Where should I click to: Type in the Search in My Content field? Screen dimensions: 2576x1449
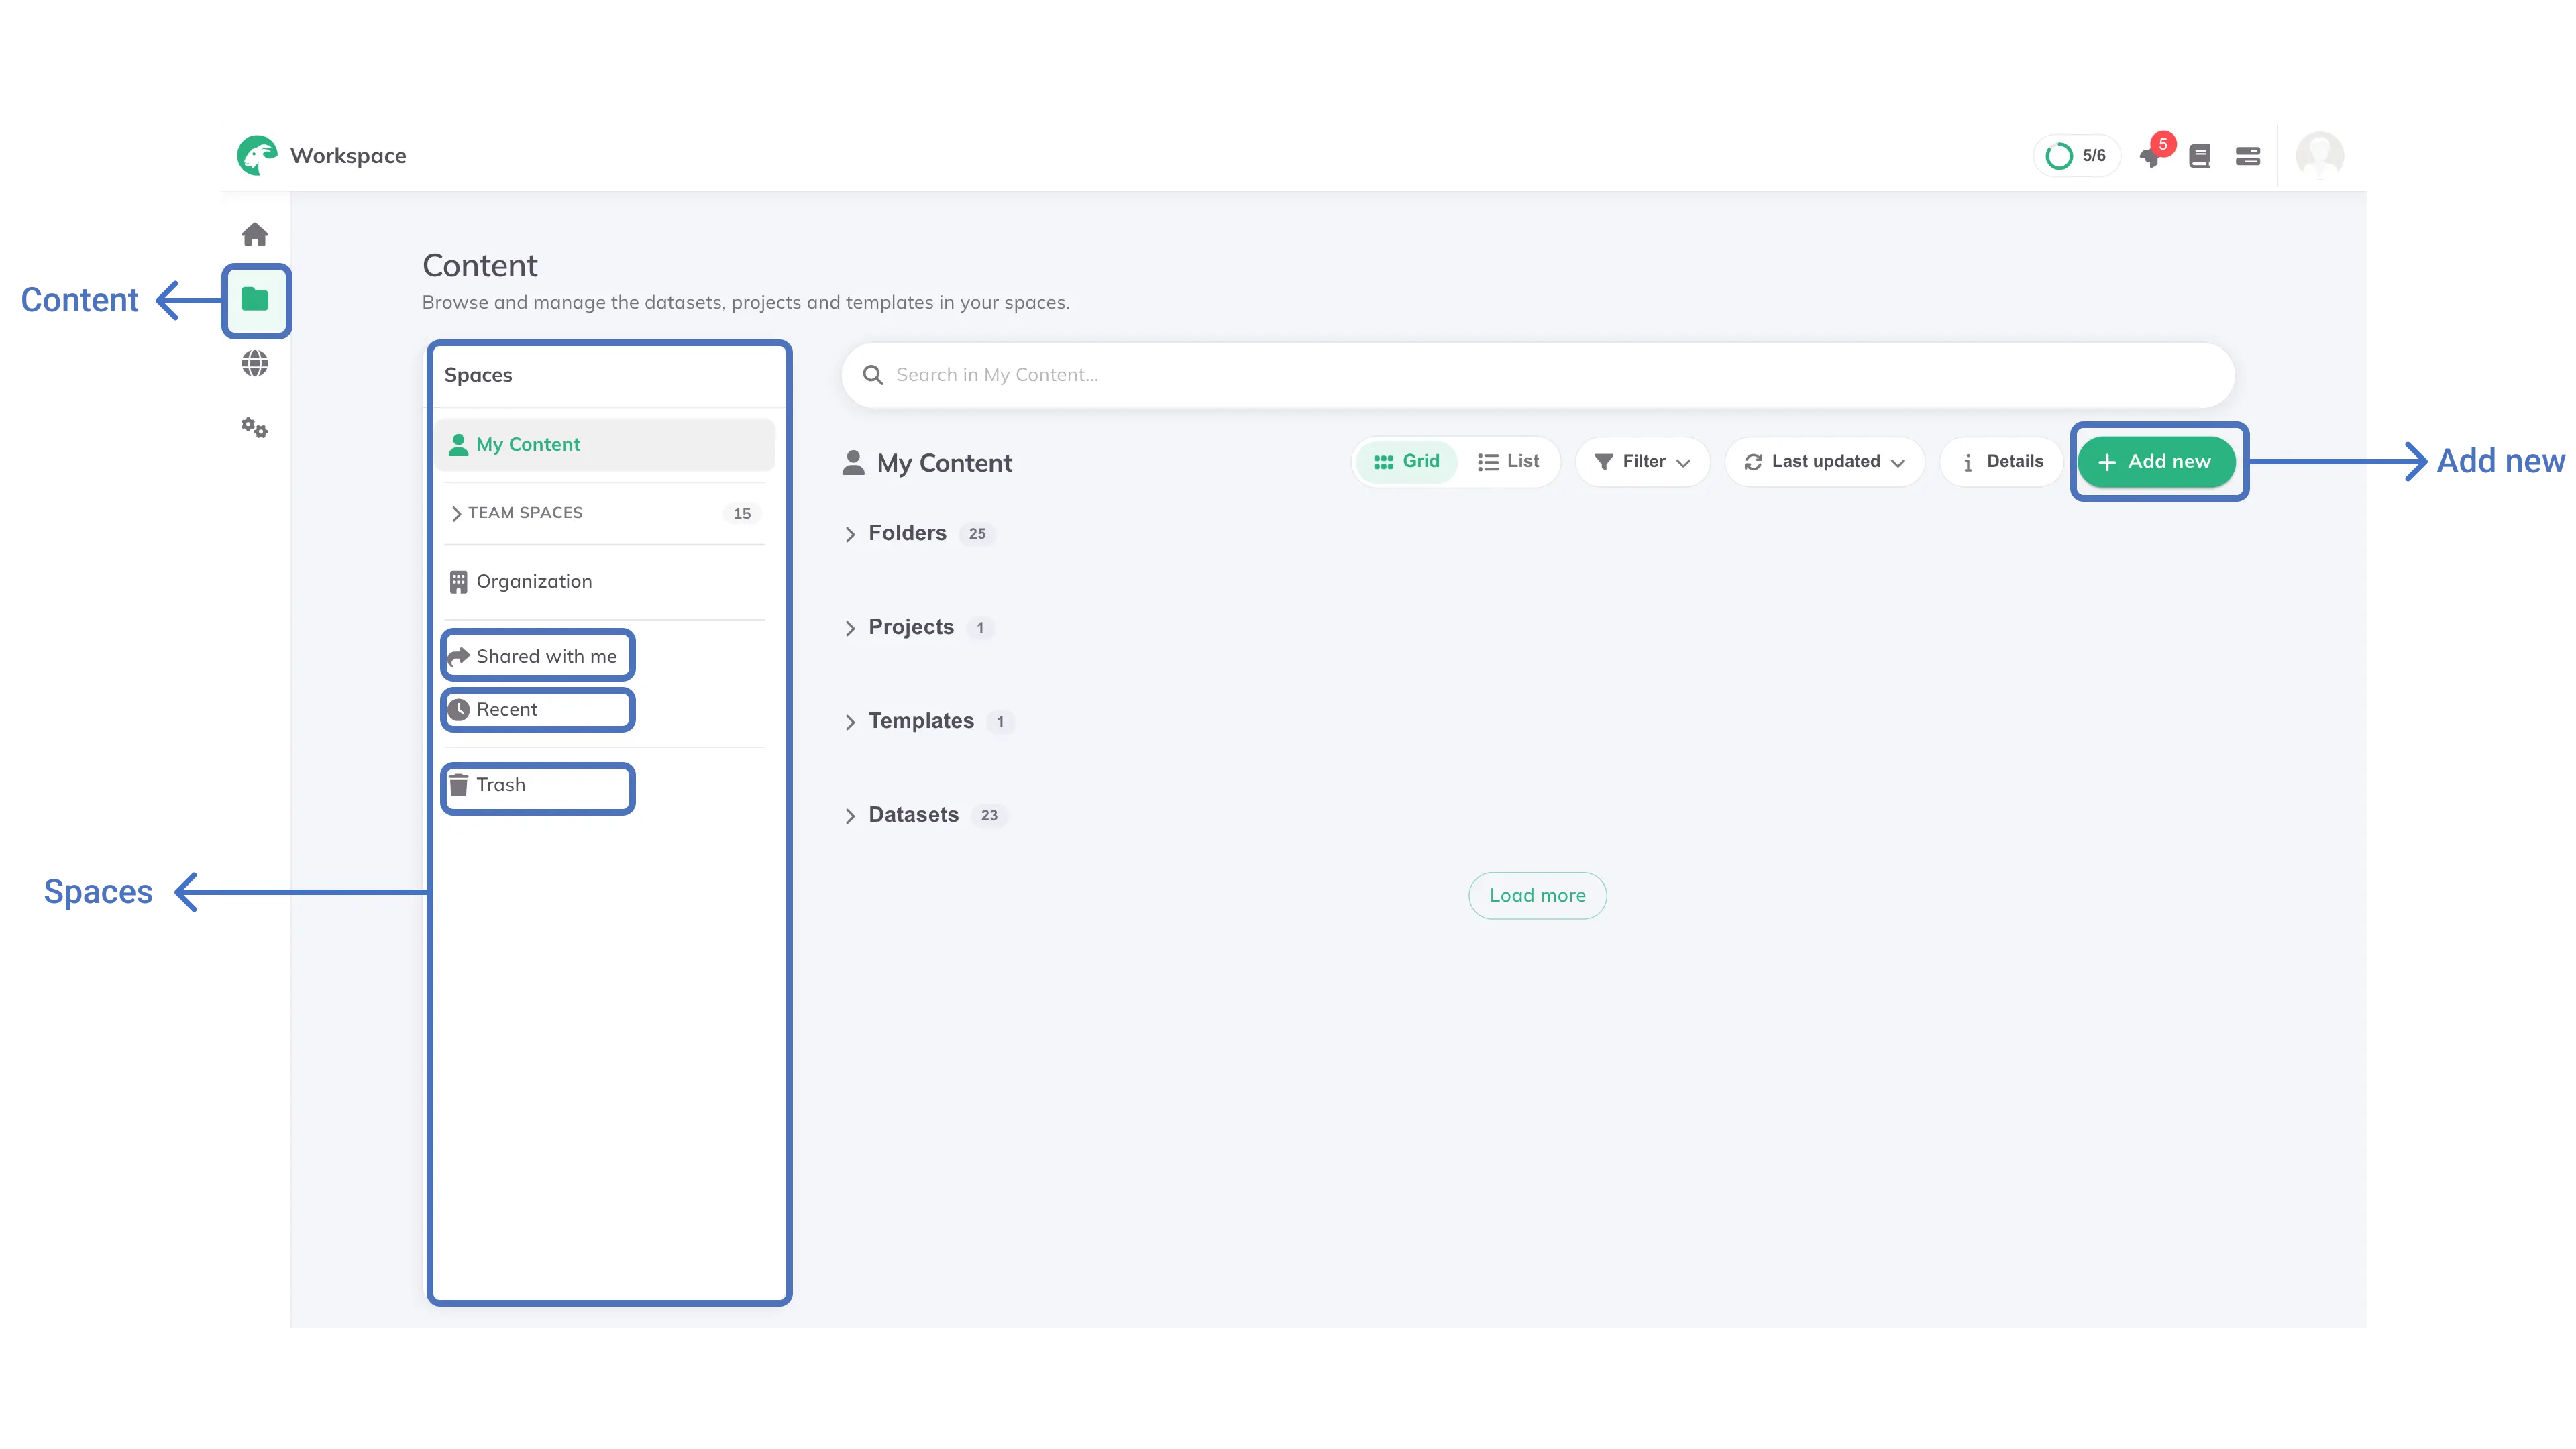click(1538, 375)
